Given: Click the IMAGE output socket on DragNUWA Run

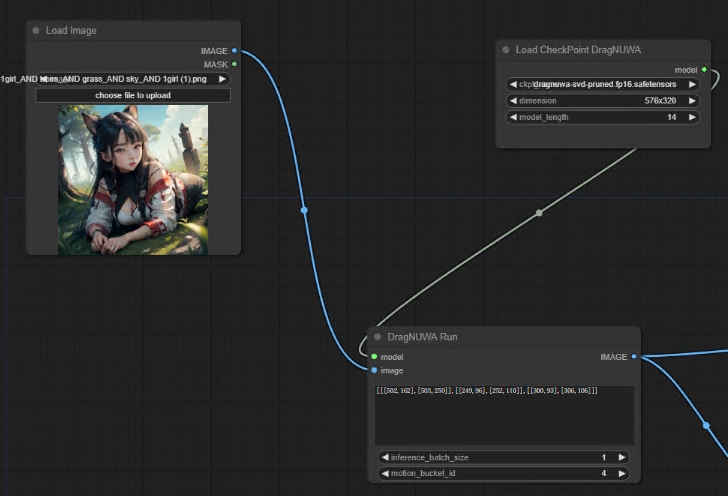Looking at the screenshot, I should click(x=634, y=357).
